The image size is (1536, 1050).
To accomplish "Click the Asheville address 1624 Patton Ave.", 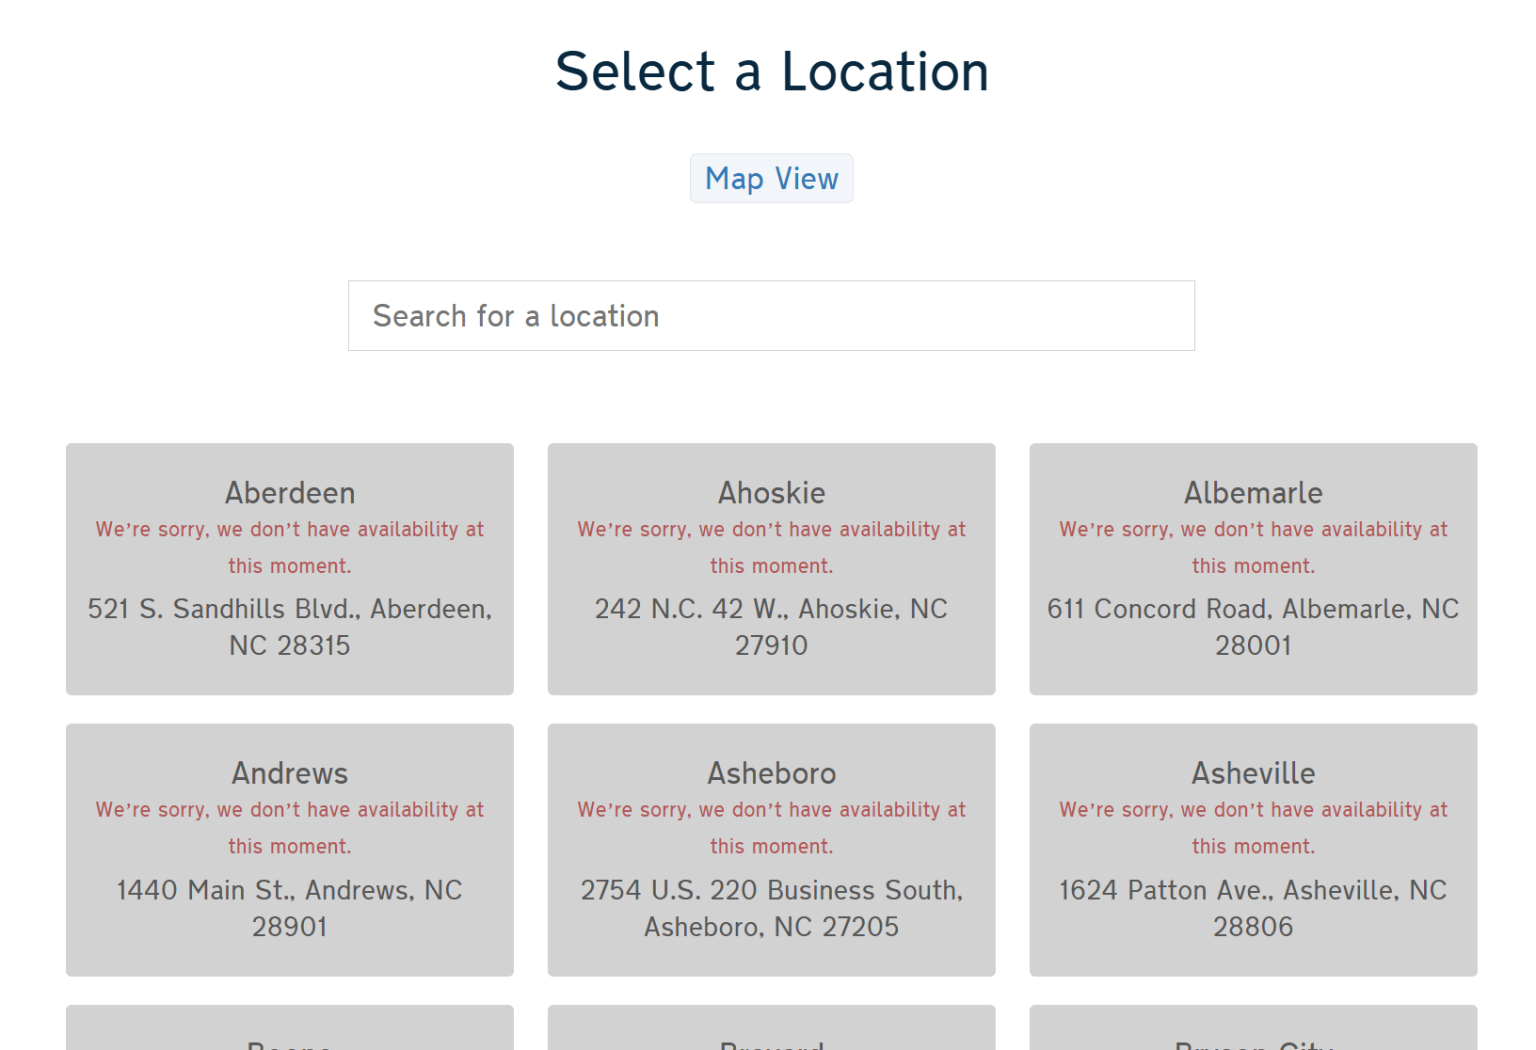I will pyautogui.click(x=1252, y=907).
